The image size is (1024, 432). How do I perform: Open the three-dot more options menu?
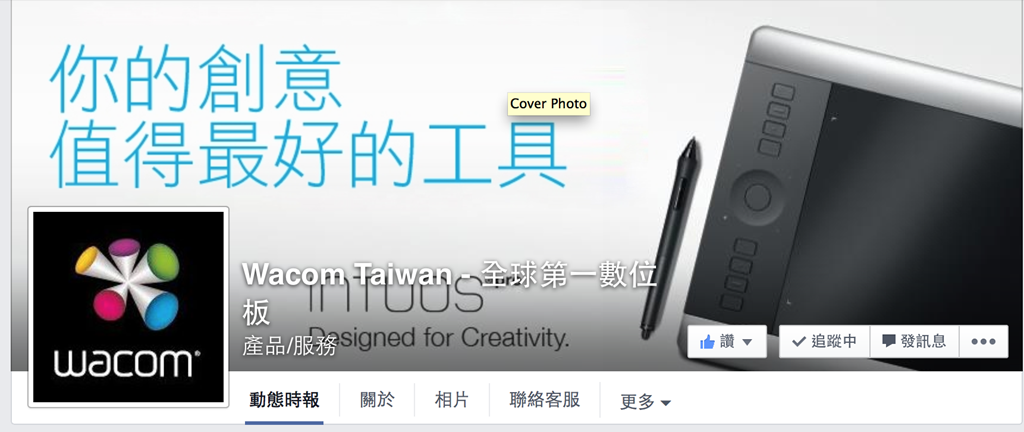coord(983,341)
